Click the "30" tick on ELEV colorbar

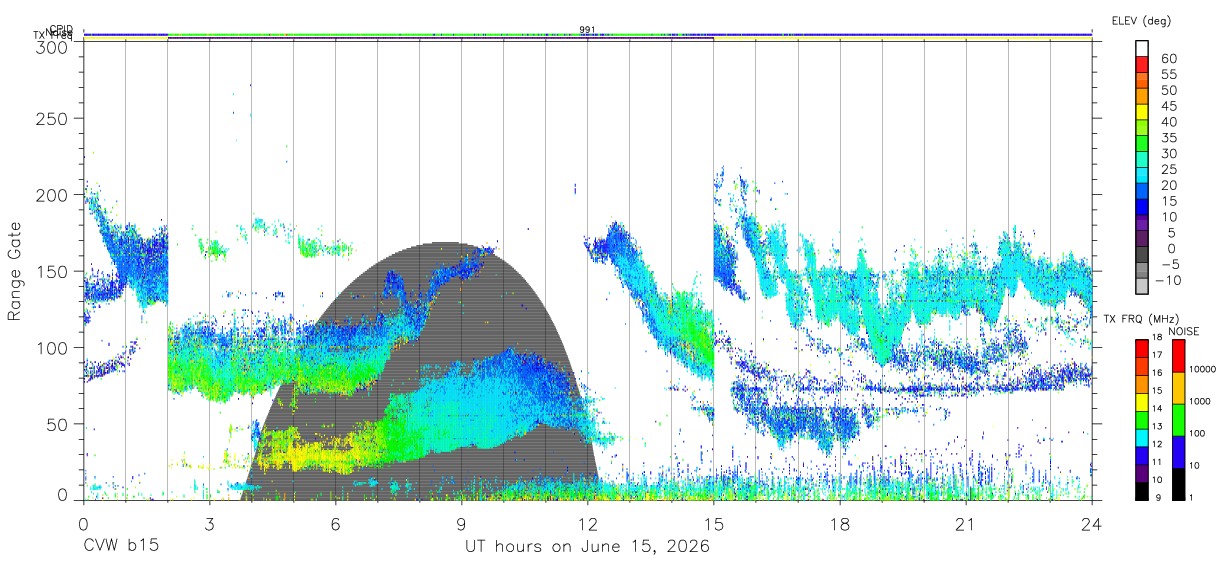[1168, 153]
